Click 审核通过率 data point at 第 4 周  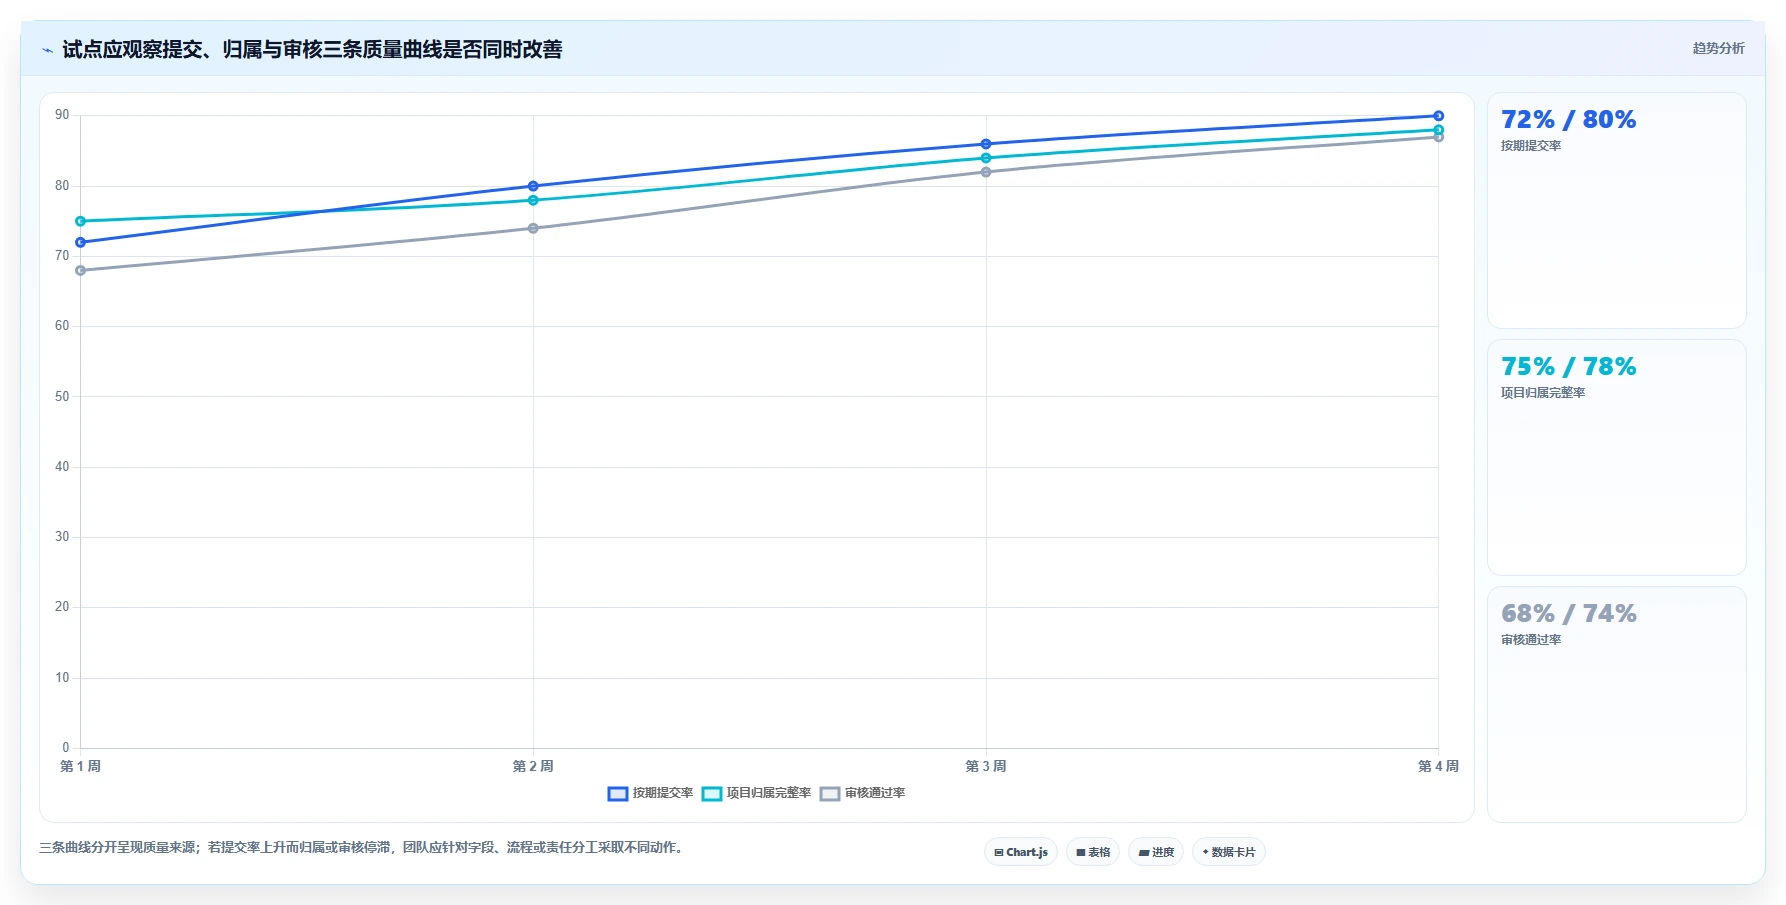pyautogui.click(x=1439, y=137)
